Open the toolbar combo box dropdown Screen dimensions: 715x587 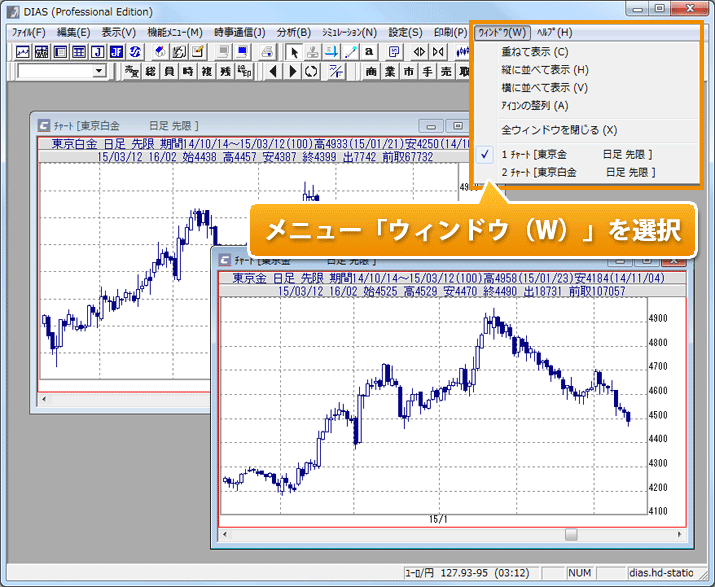coord(98,71)
